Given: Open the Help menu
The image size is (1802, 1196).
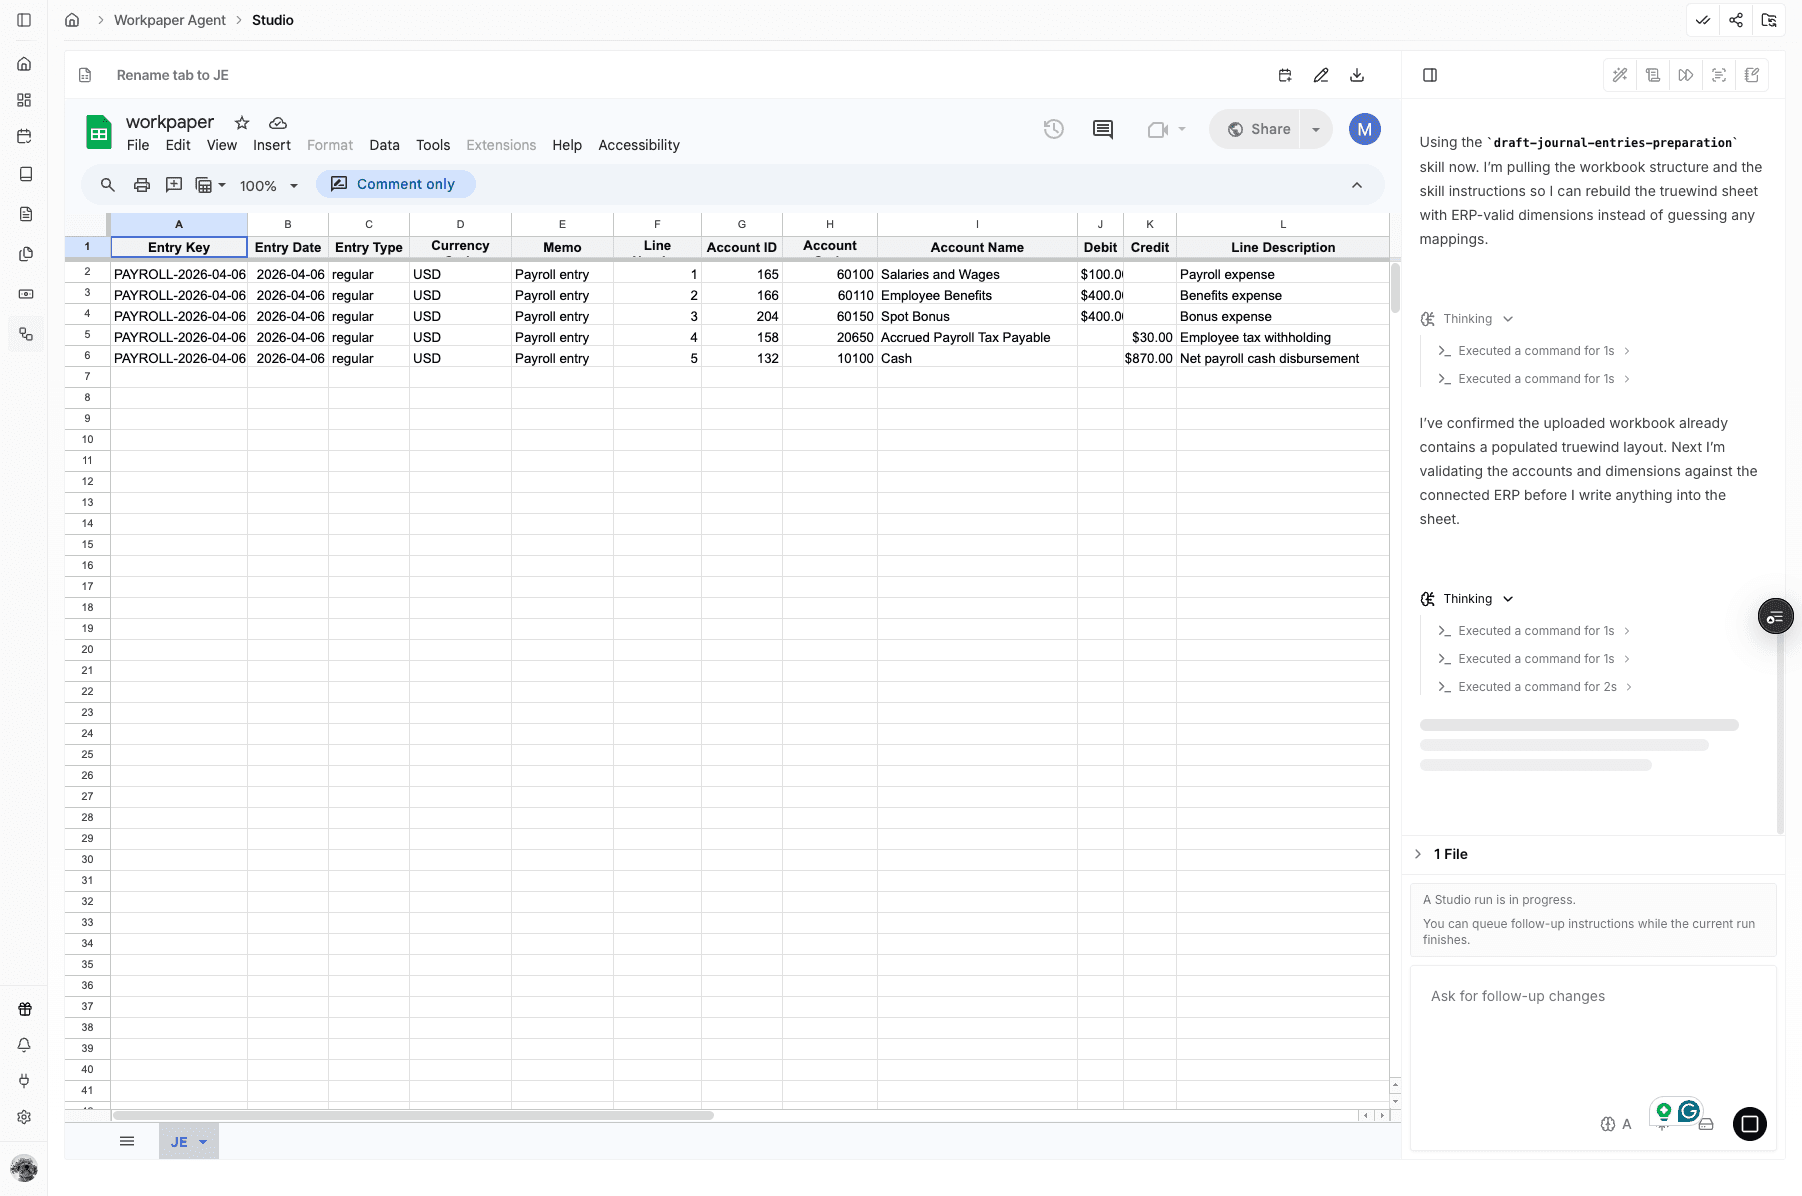Looking at the screenshot, I should click(x=567, y=145).
